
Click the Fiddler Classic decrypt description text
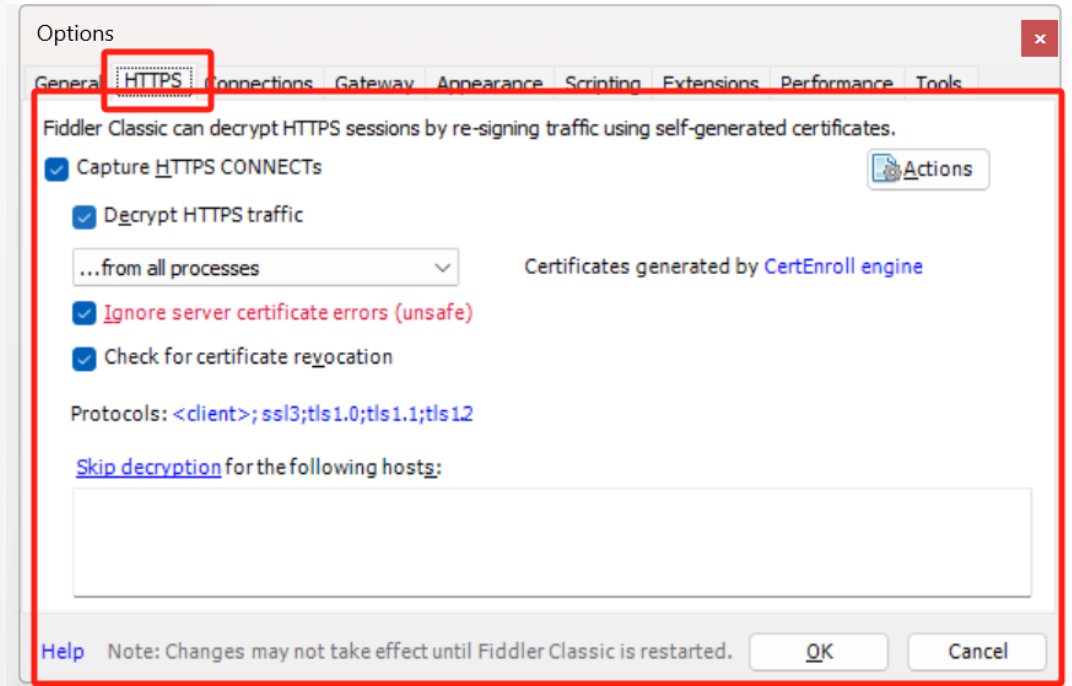(469, 128)
